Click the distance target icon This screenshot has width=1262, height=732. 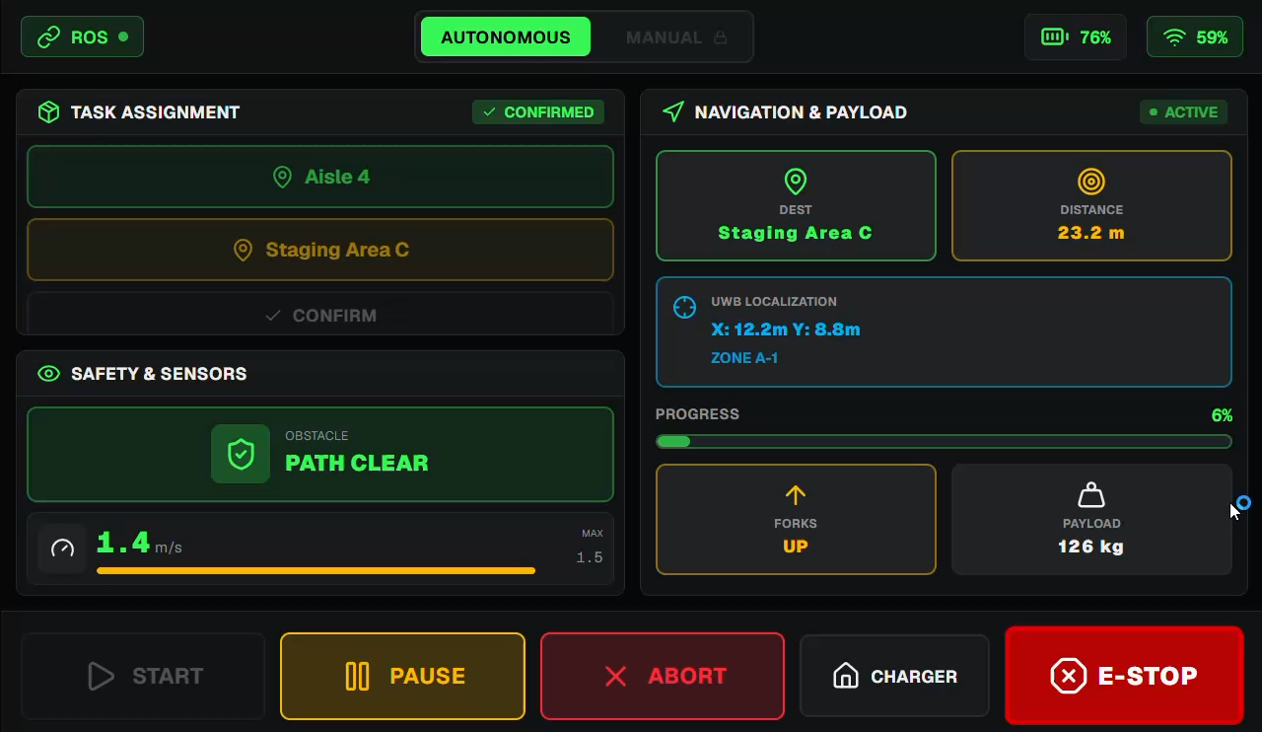point(1091,181)
